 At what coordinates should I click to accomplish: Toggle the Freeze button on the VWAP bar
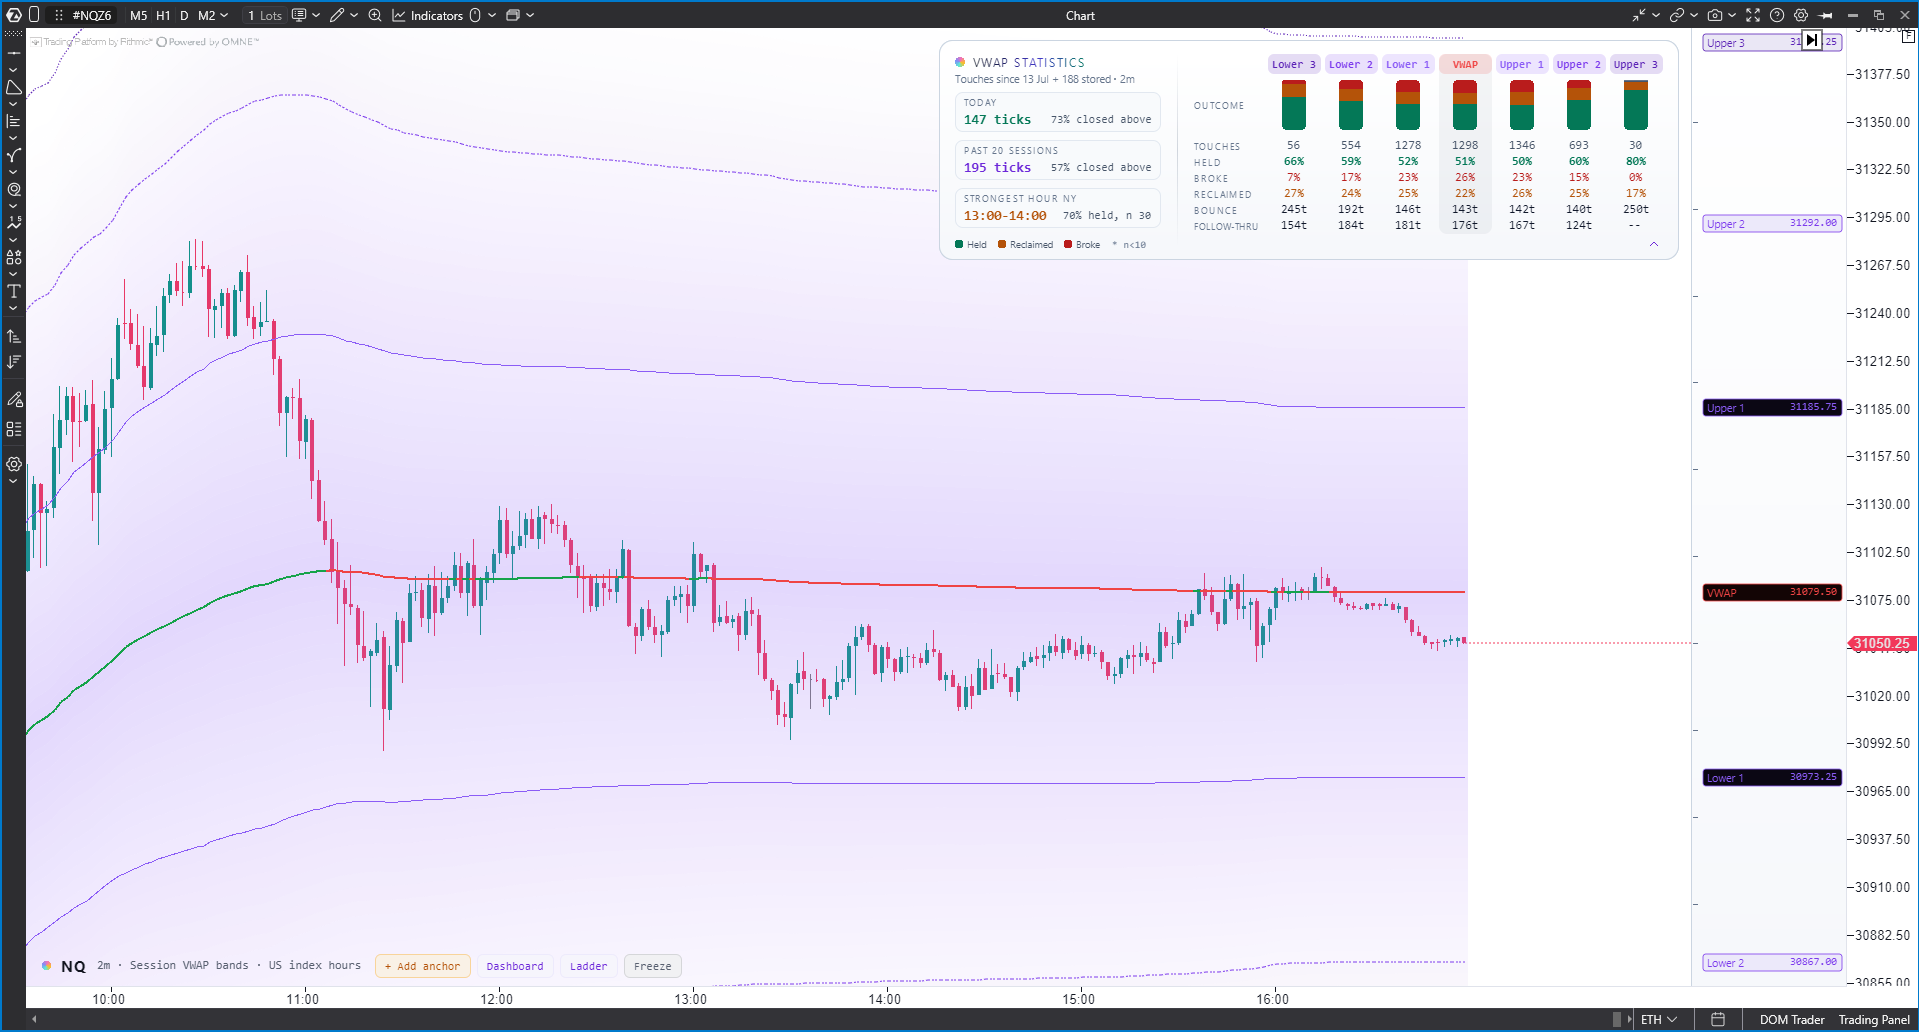(652, 966)
